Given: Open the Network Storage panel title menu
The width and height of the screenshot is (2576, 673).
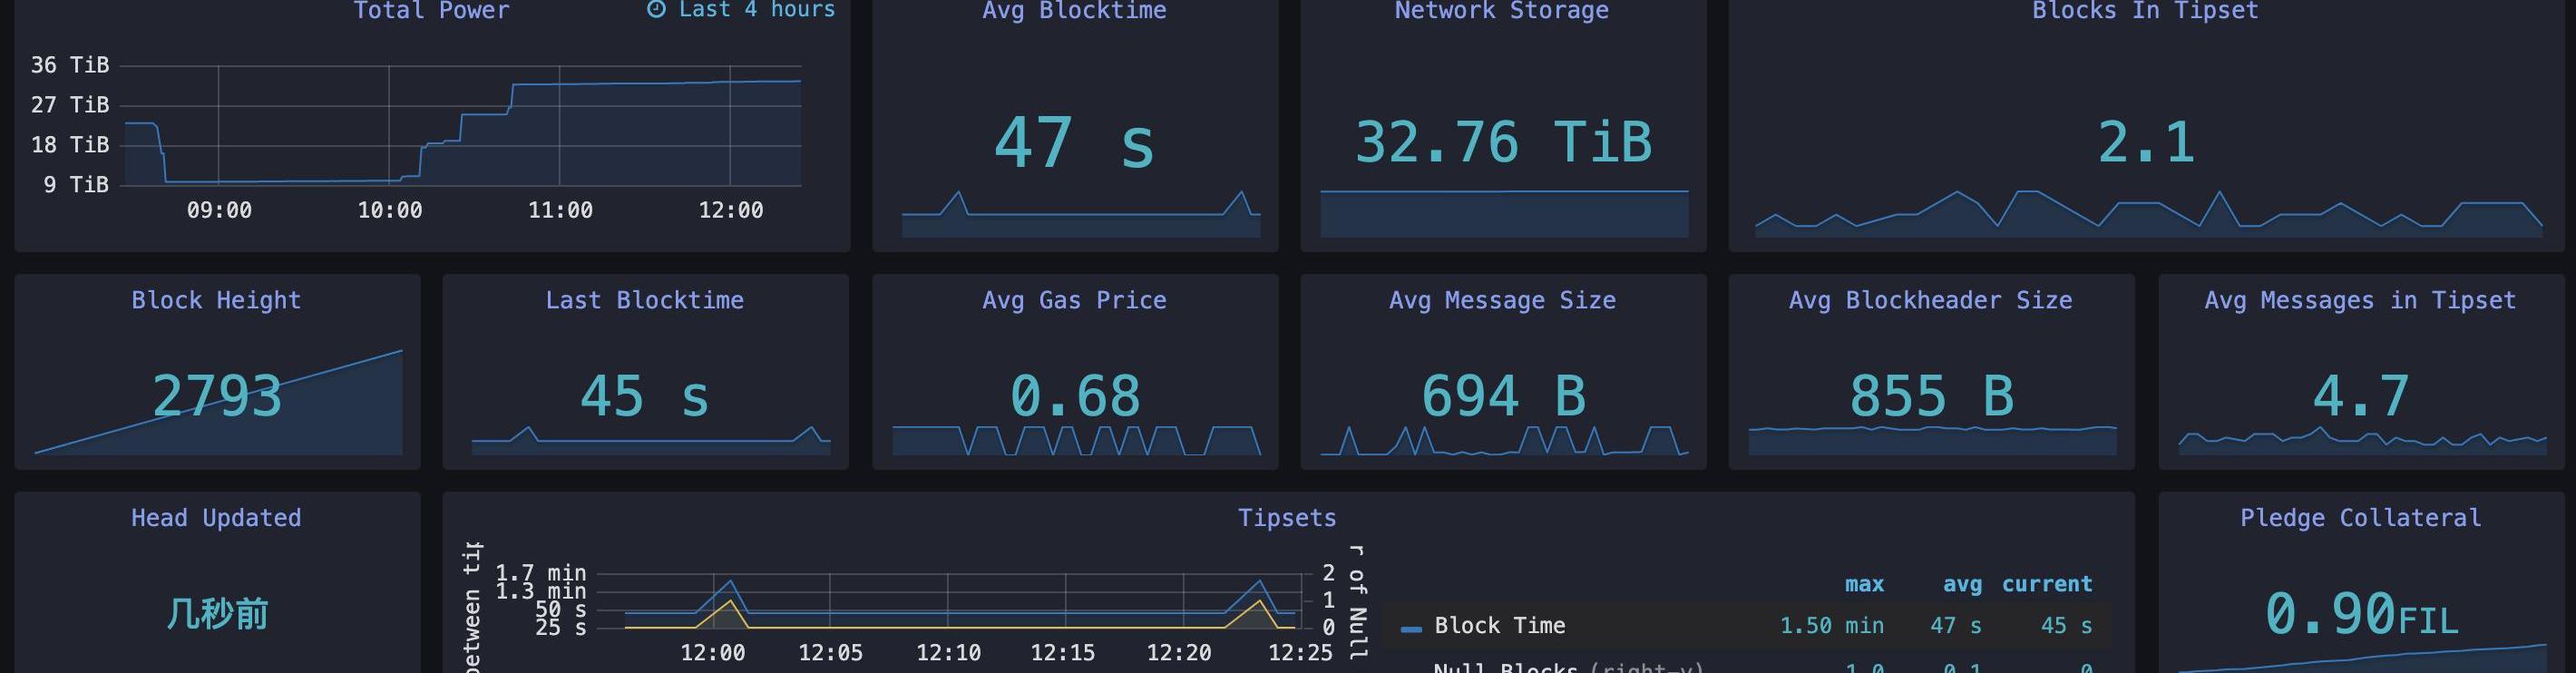Looking at the screenshot, I should point(1501,11).
